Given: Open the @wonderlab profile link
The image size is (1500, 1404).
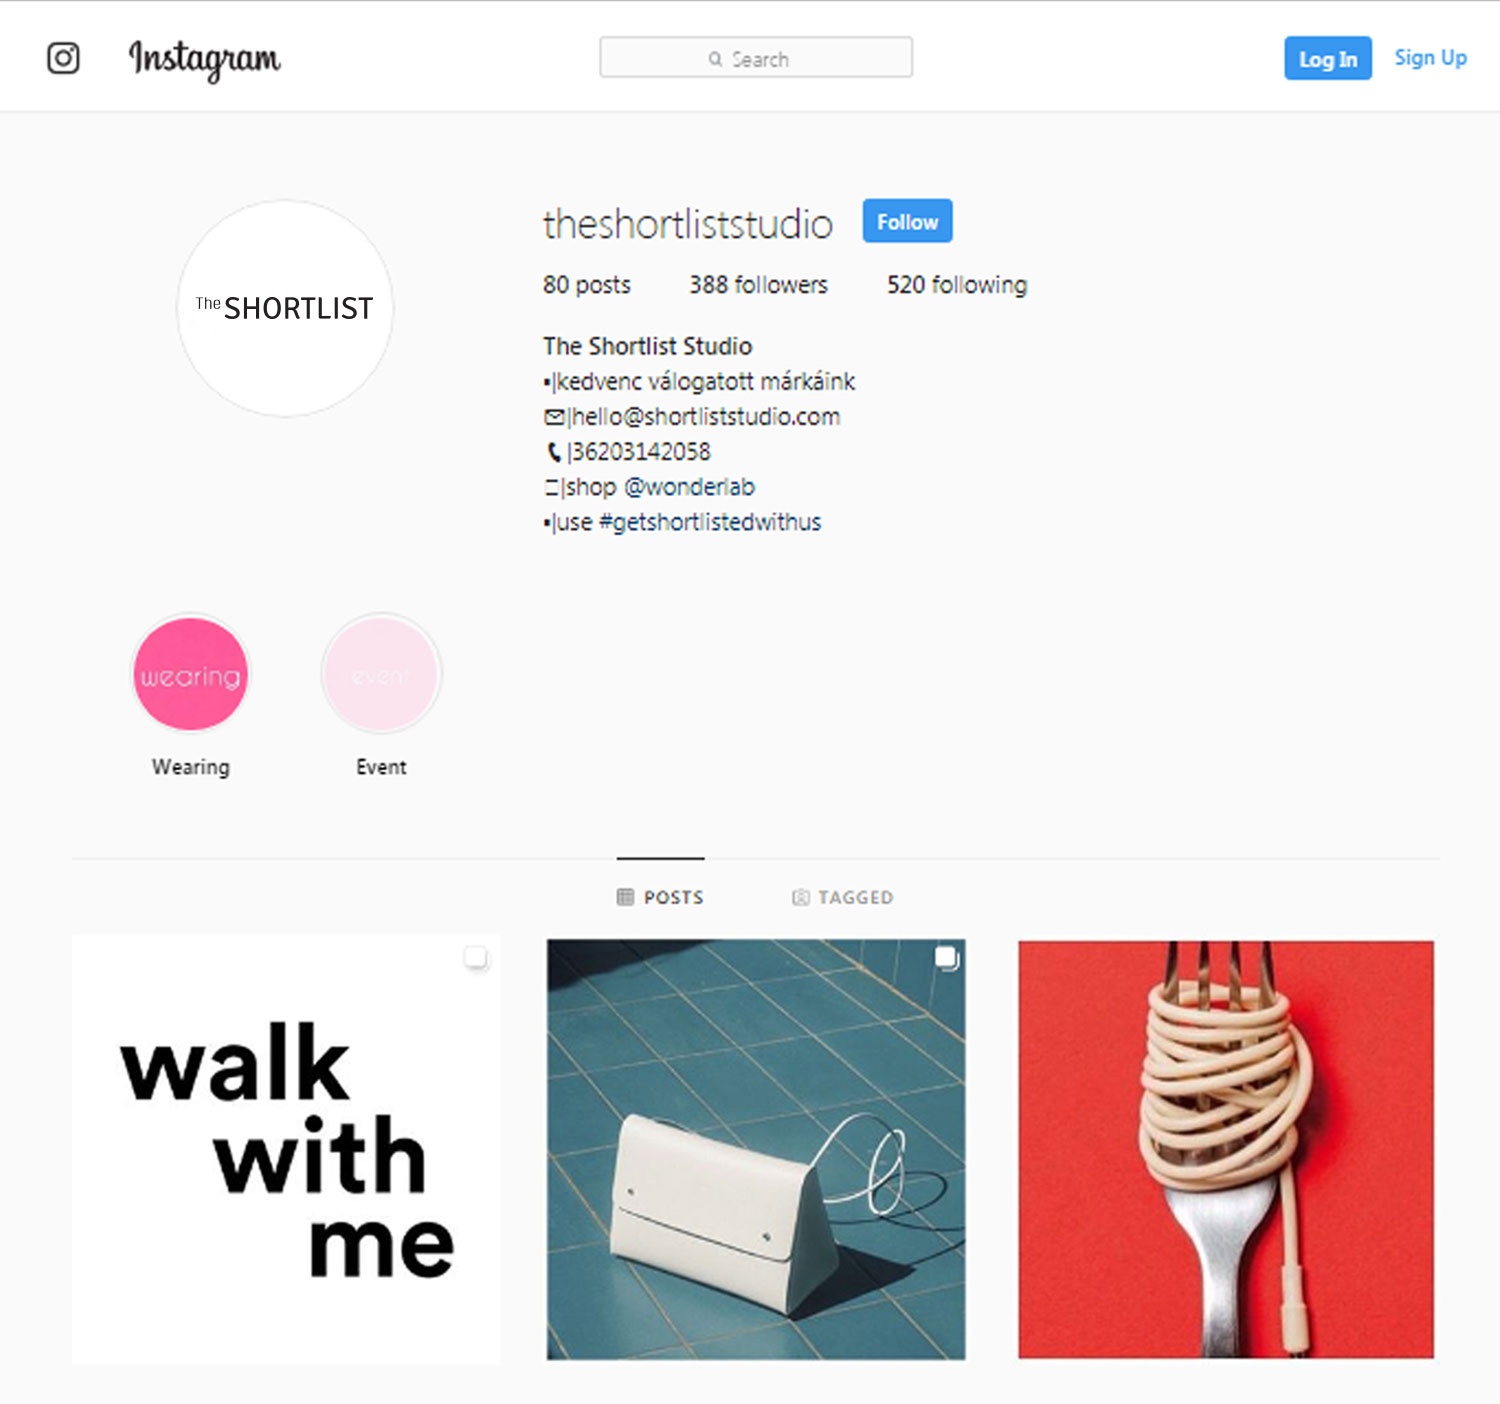Looking at the screenshot, I should point(689,487).
